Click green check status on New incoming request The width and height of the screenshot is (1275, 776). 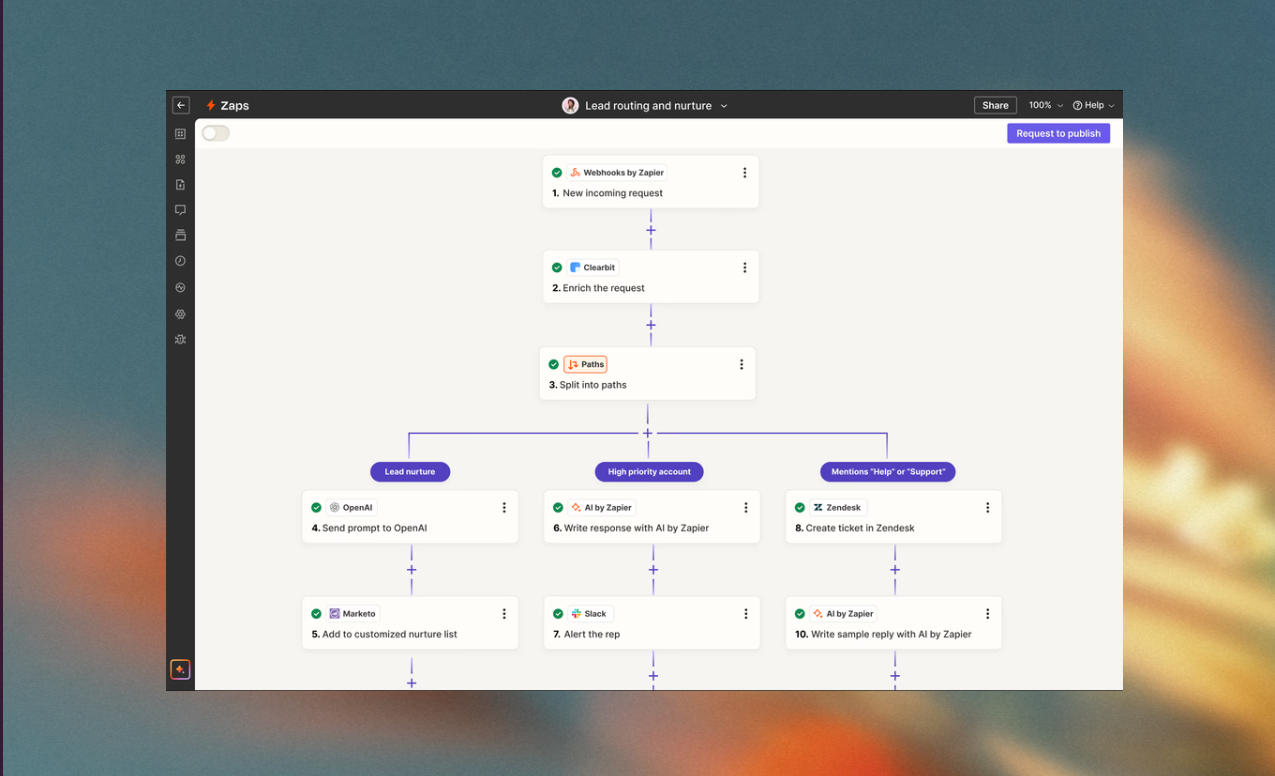click(x=557, y=173)
